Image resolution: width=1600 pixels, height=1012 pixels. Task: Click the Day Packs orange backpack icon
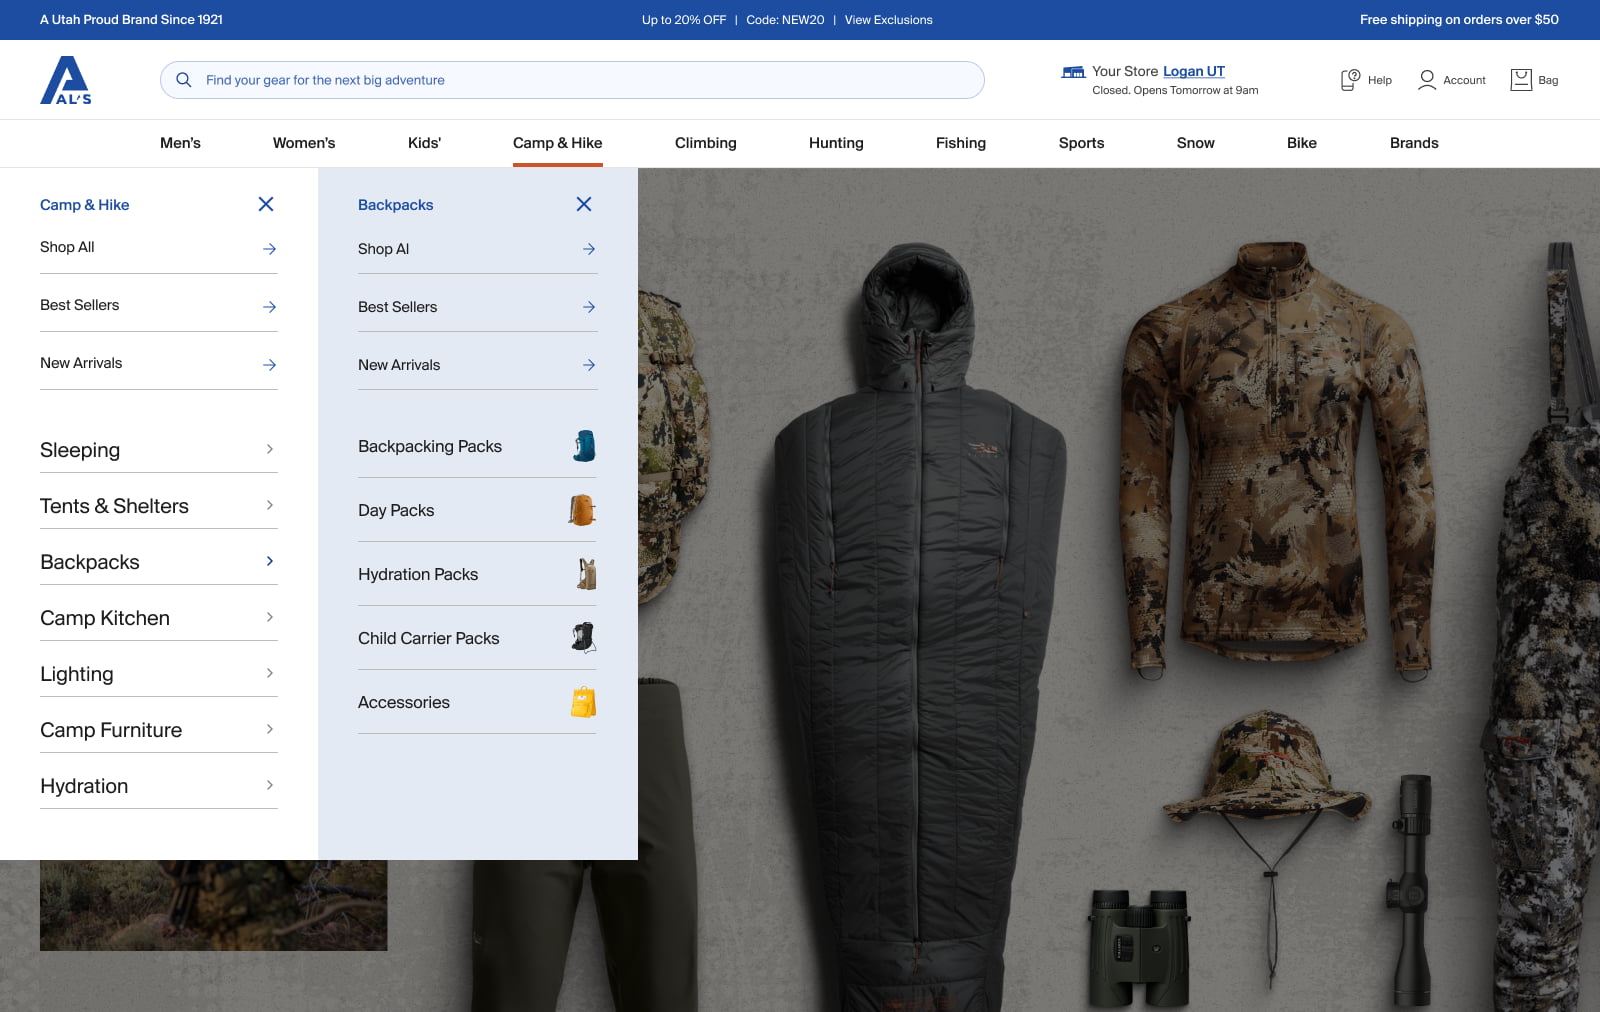point(585,510)
